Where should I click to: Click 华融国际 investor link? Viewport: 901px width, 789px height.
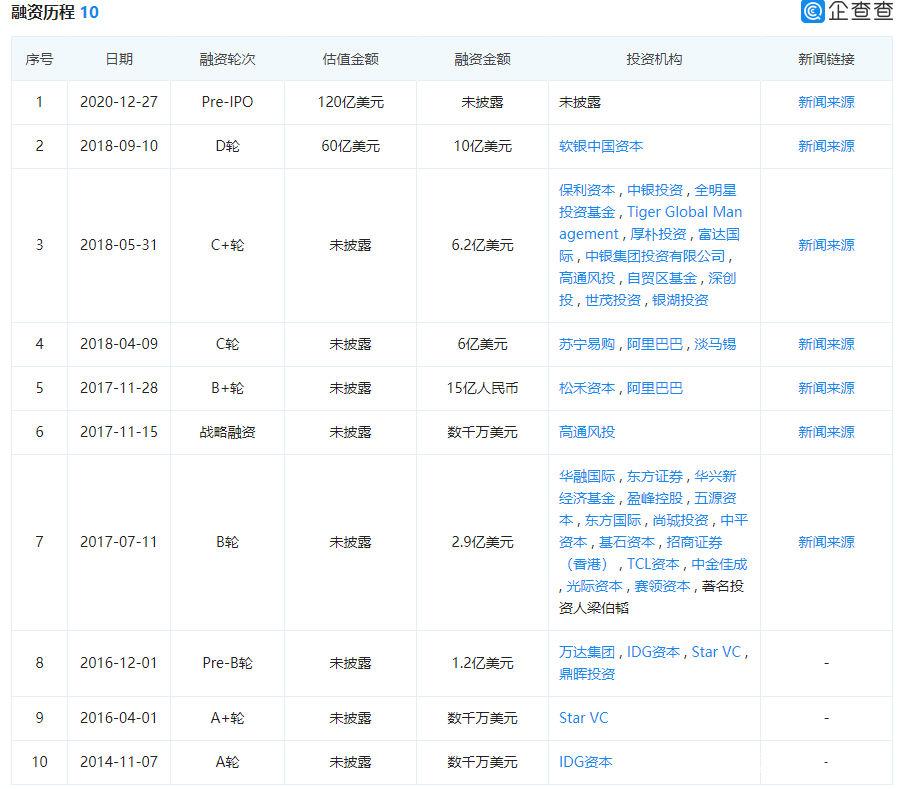(587, 476)
